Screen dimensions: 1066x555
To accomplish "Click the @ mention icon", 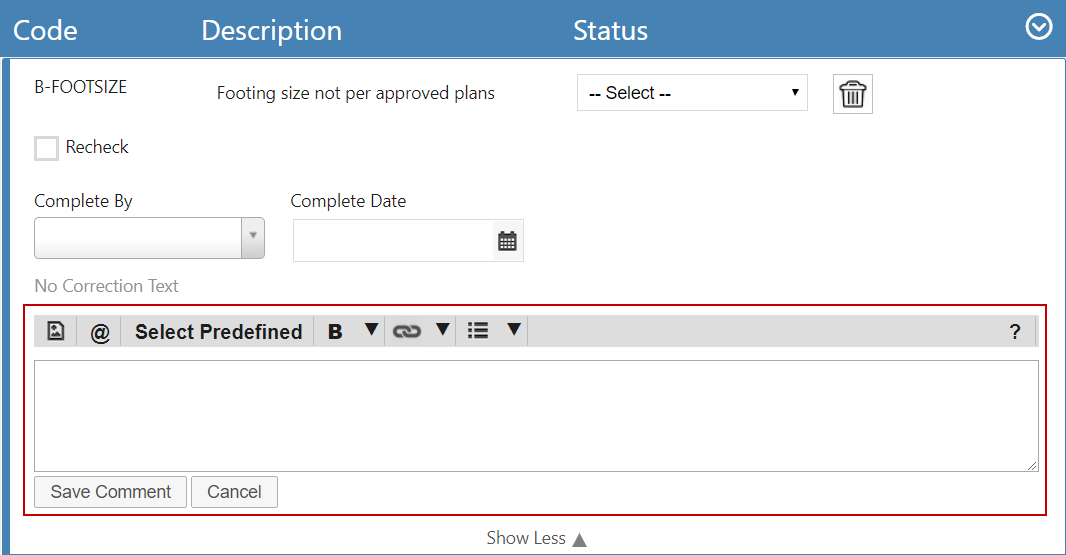I will 100,332.
